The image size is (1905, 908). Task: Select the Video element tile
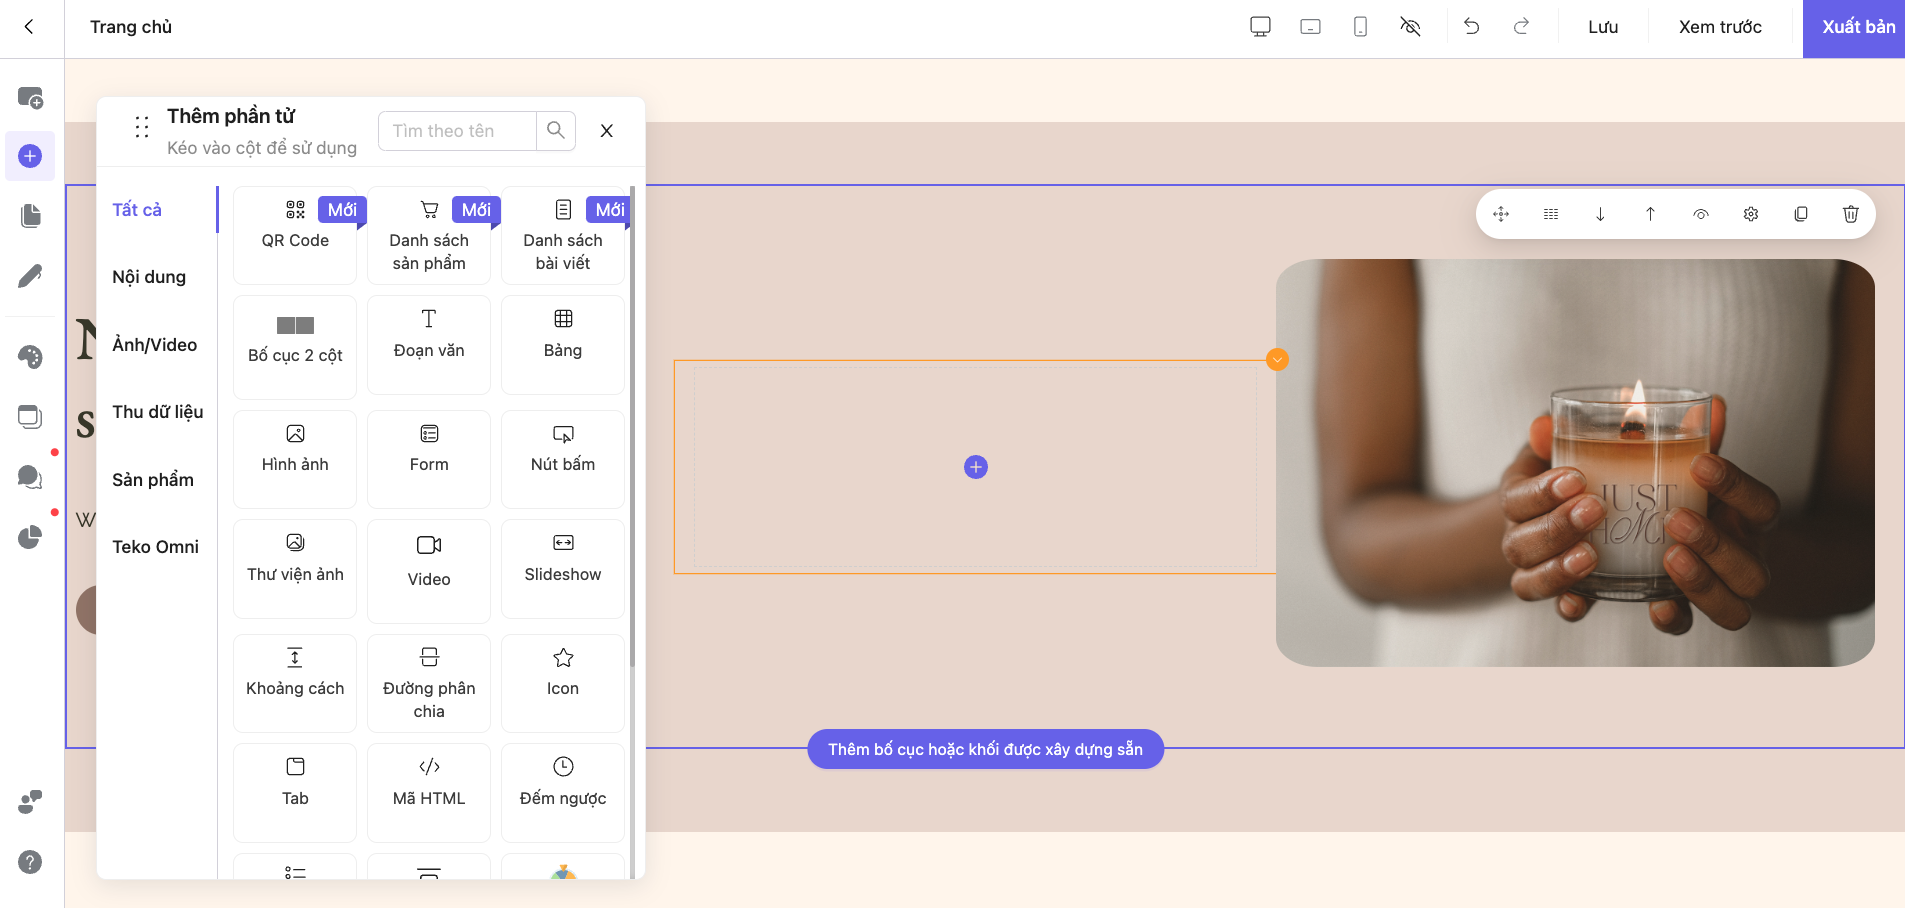[429, 570]
